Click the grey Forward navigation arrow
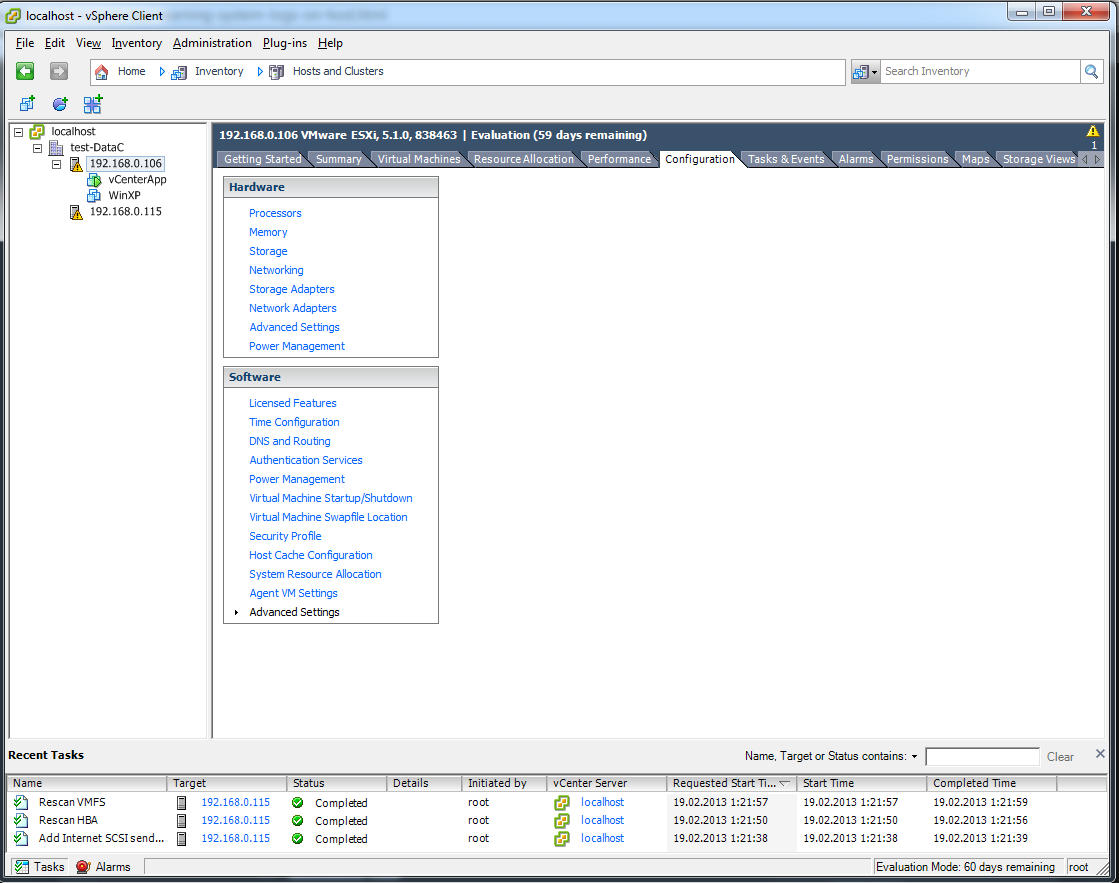The width and height of the screenshot is (1119, 883). pyautogui.click(x=59, y=71)
